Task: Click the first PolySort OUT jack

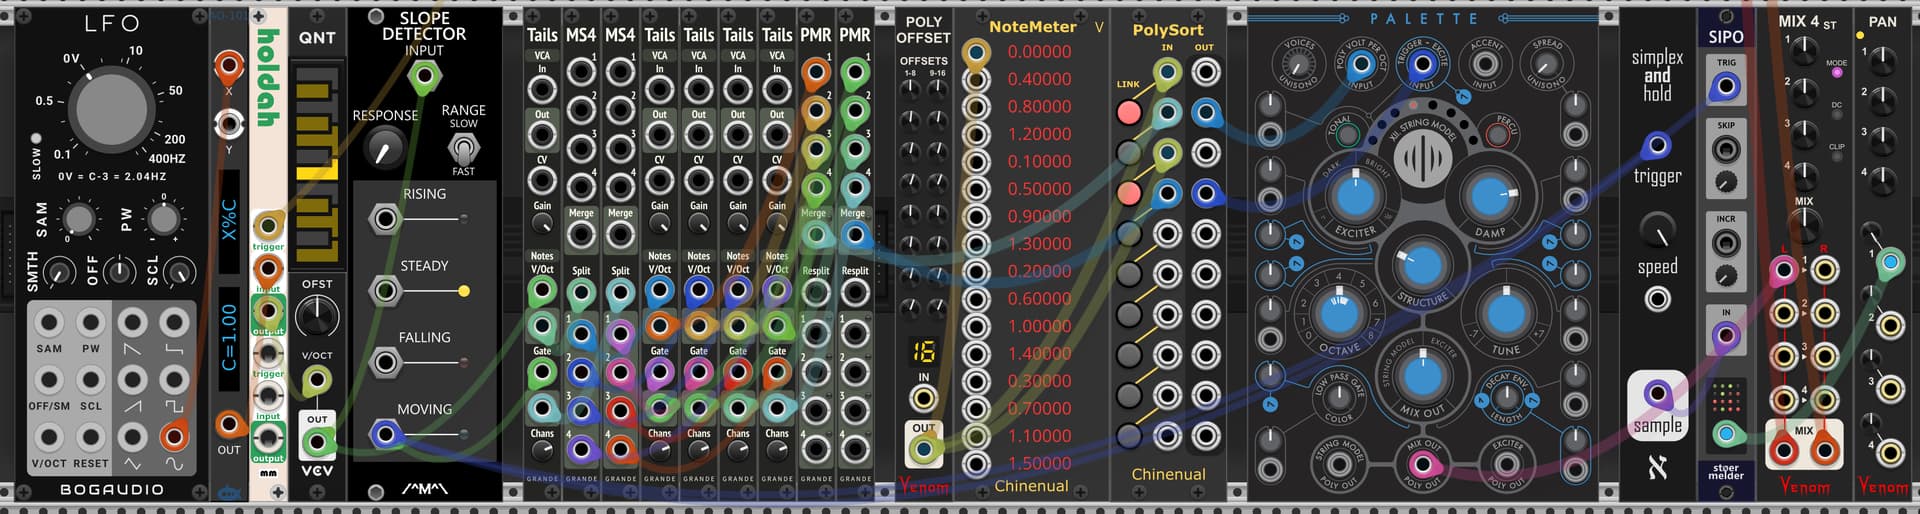Action: (1206, 72)
